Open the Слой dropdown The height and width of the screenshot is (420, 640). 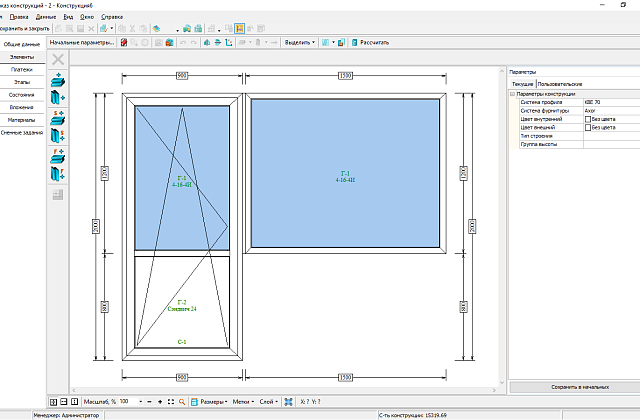coord(269,402)
